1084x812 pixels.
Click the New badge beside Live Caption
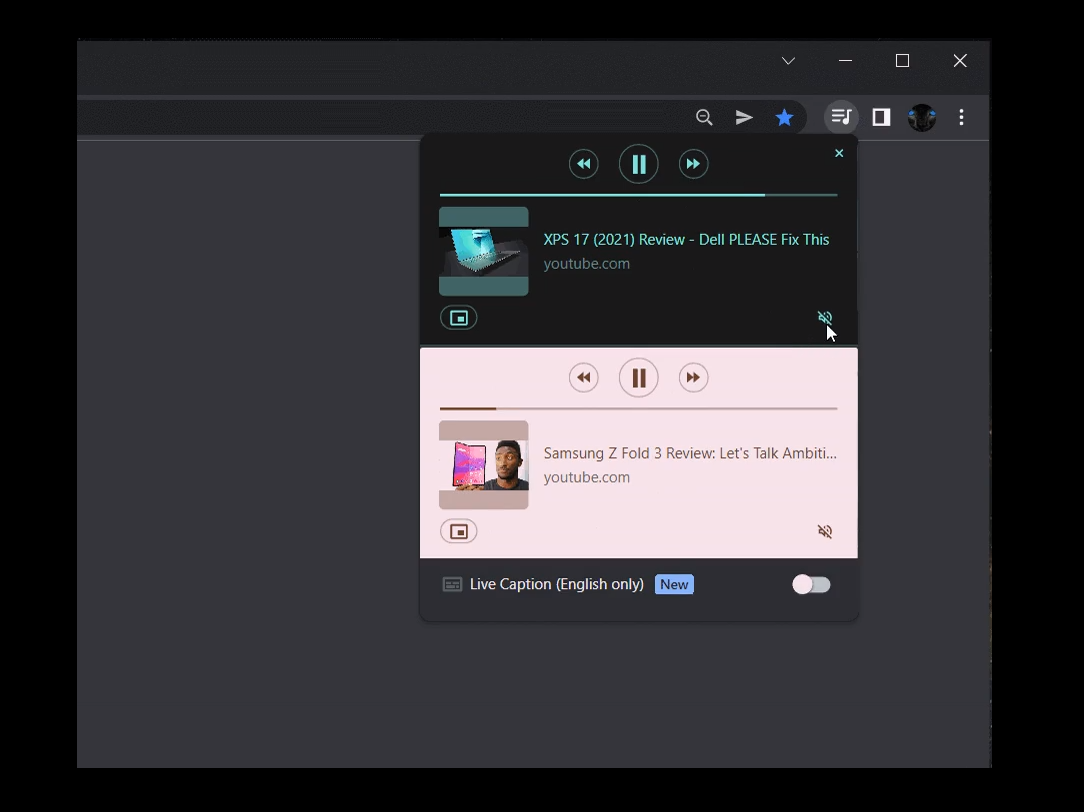point(674,585)
